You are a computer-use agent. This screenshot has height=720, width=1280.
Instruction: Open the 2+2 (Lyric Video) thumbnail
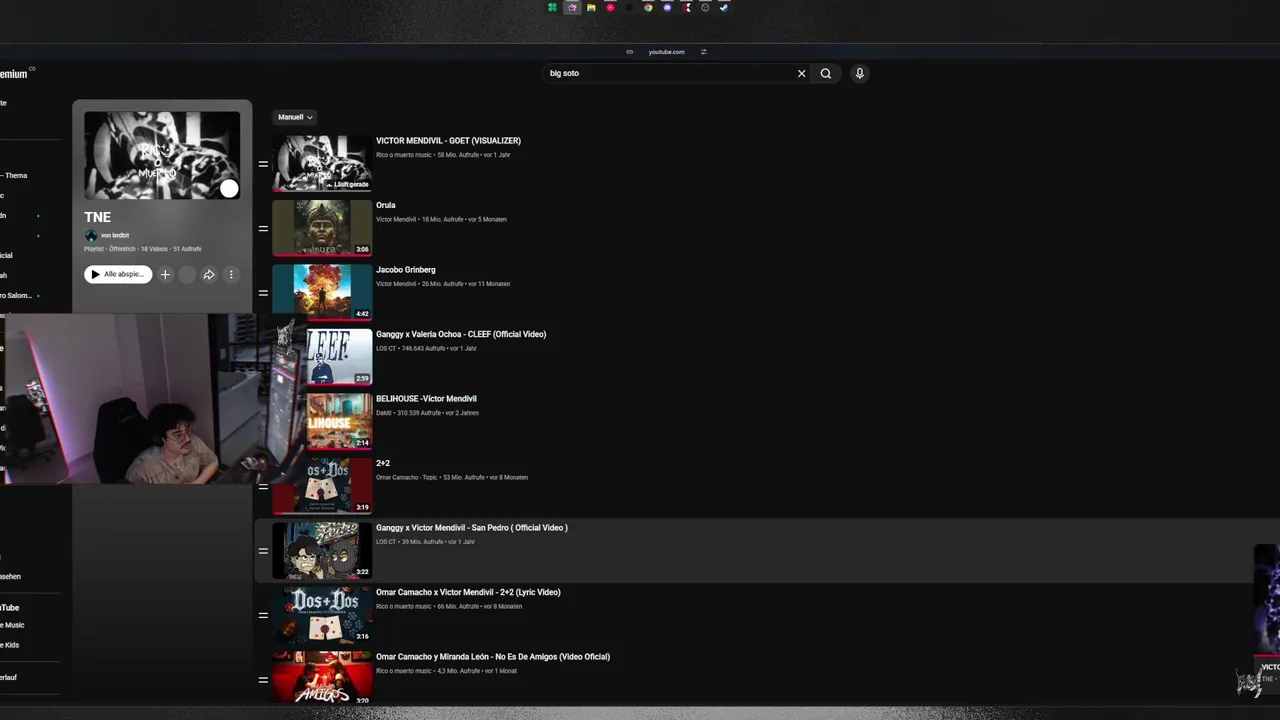click(x=322, y=615)
